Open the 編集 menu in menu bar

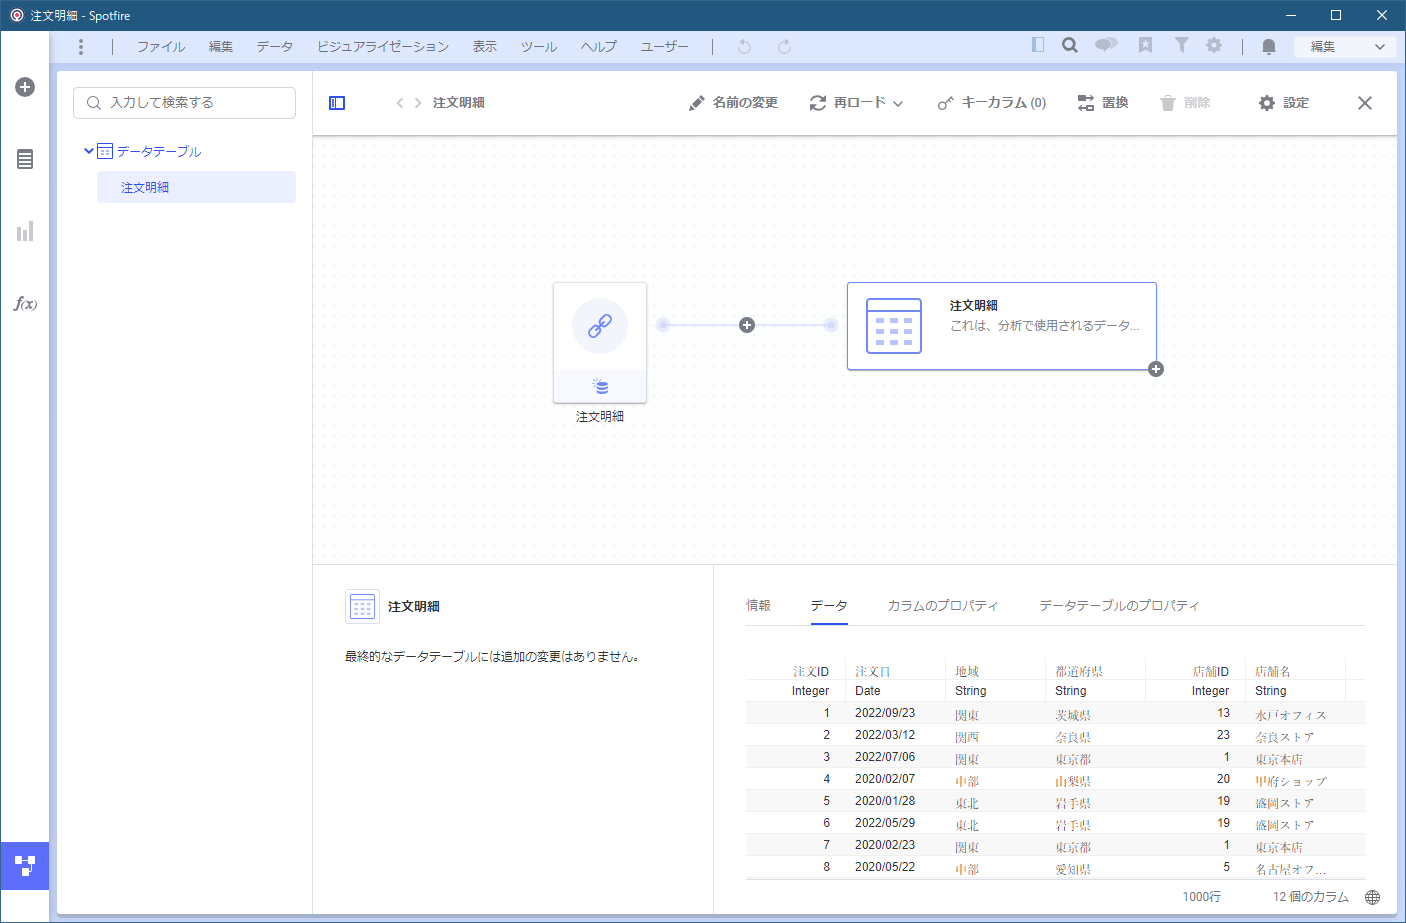tap(221, 47)
